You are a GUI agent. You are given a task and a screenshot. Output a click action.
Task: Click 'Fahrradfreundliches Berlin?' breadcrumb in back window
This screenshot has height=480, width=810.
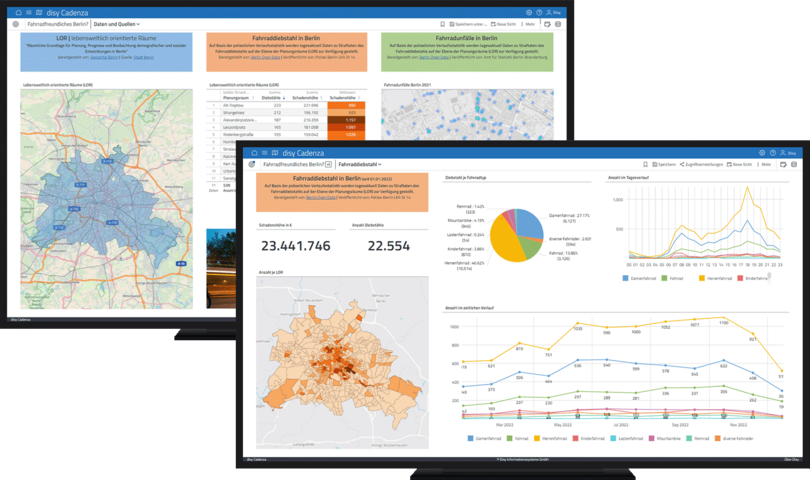(58, 24)
